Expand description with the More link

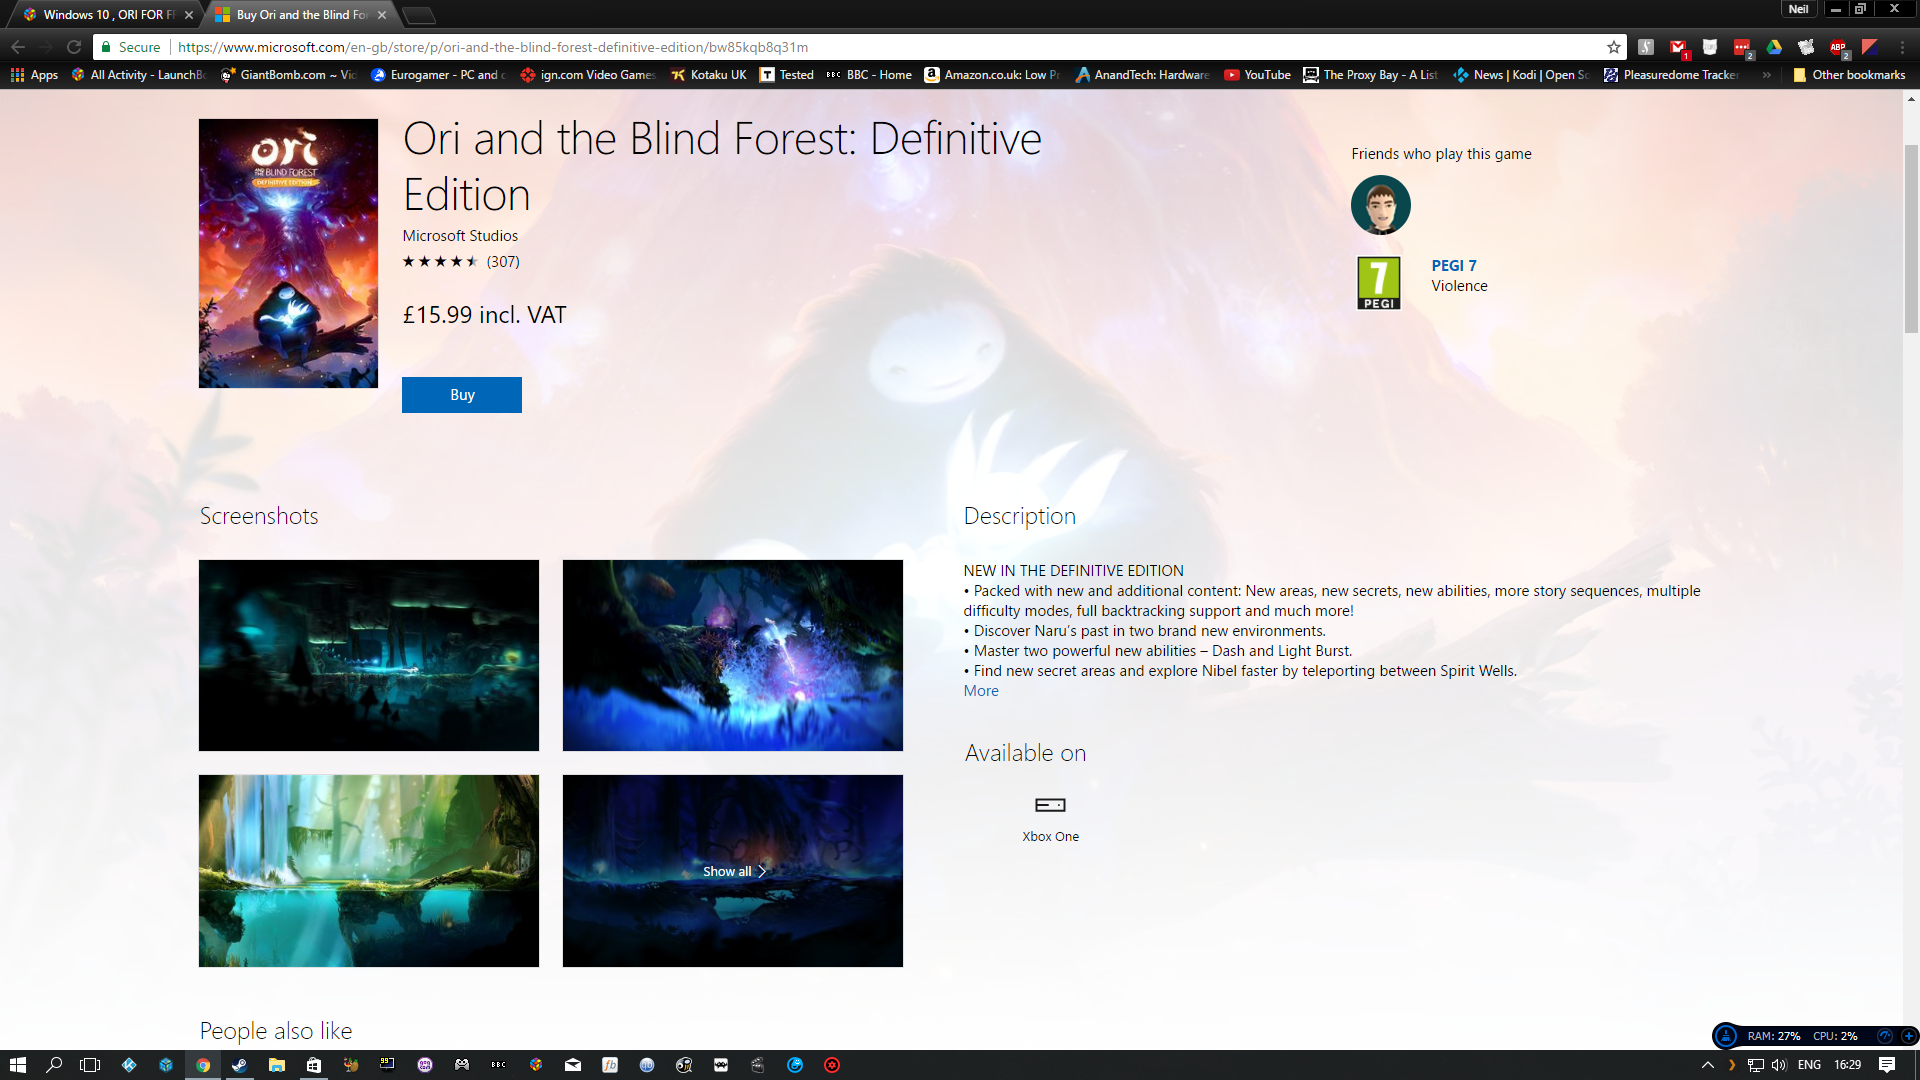(x=980, y=691)
